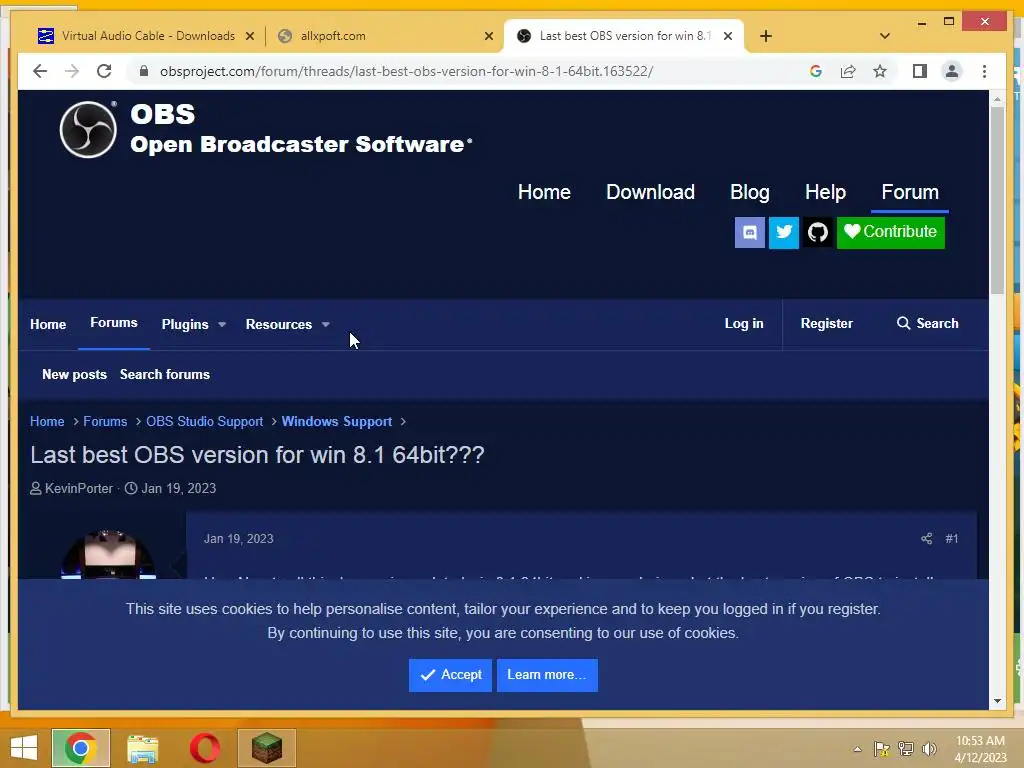Click the New posts link
Screen dimensions: 1024x768
(74, 375)
